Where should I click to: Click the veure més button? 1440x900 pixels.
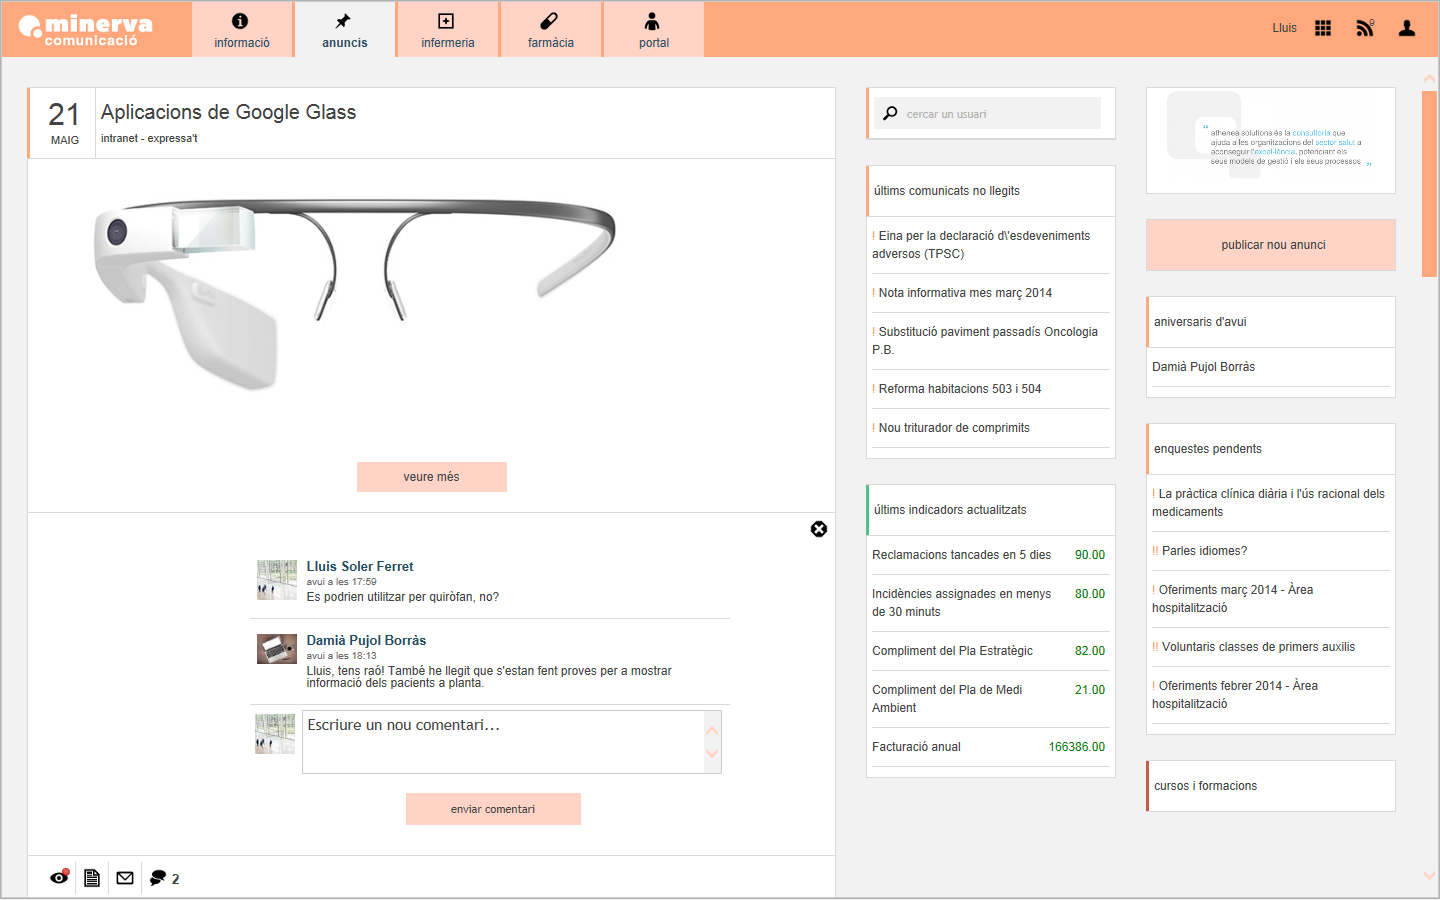[432, 477]
